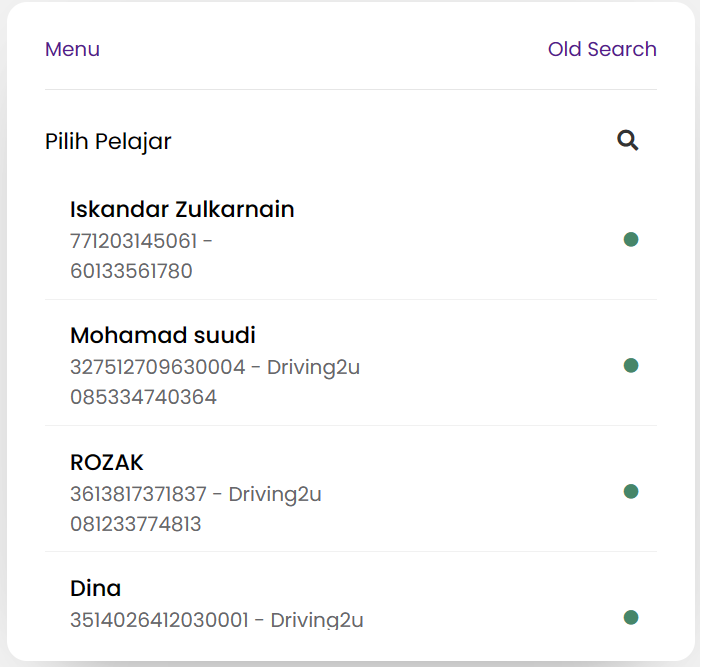
Task: Pick the Dina student entry
Action: pyautogui.click(x=95, y=588)
